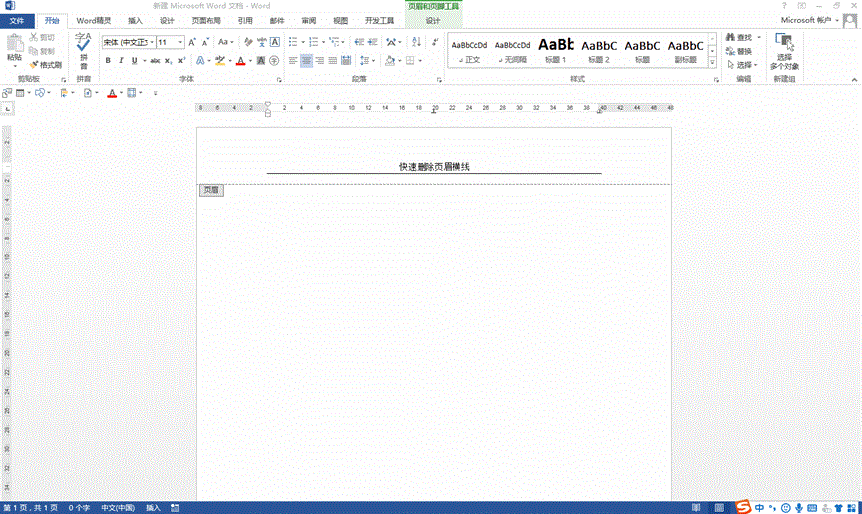
Task: Toggle Bold formatting
Action: point(108,60)
